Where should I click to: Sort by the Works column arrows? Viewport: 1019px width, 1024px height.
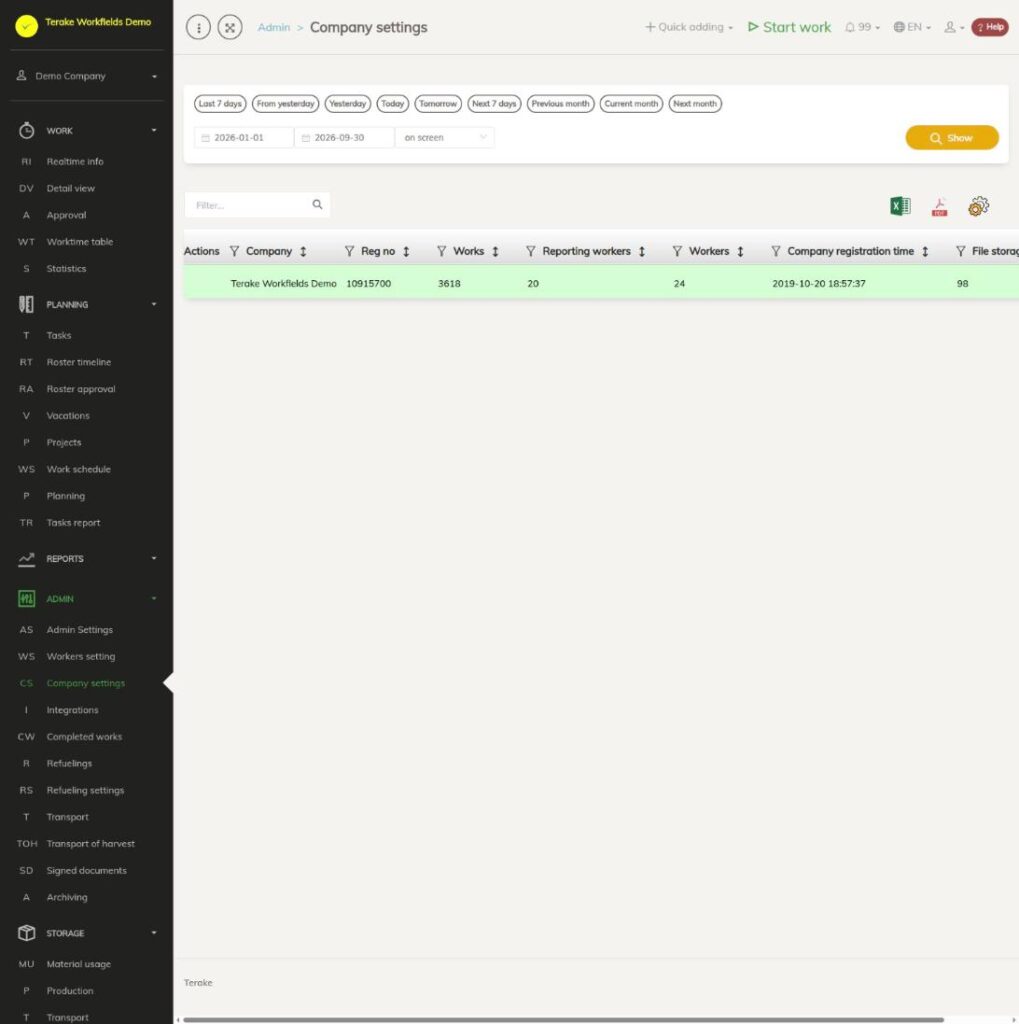[495, 251]
